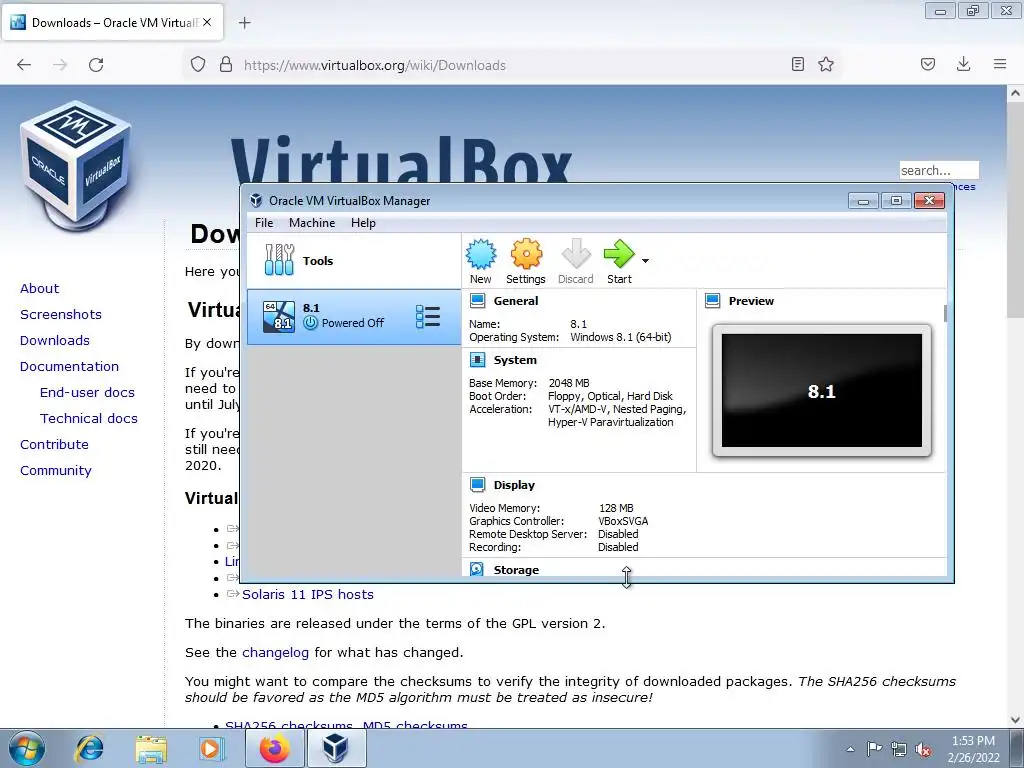Screen dimensions: 1024x768
Task: Click the greyed Discard arrow icon
Action: (x=575, y=254)
